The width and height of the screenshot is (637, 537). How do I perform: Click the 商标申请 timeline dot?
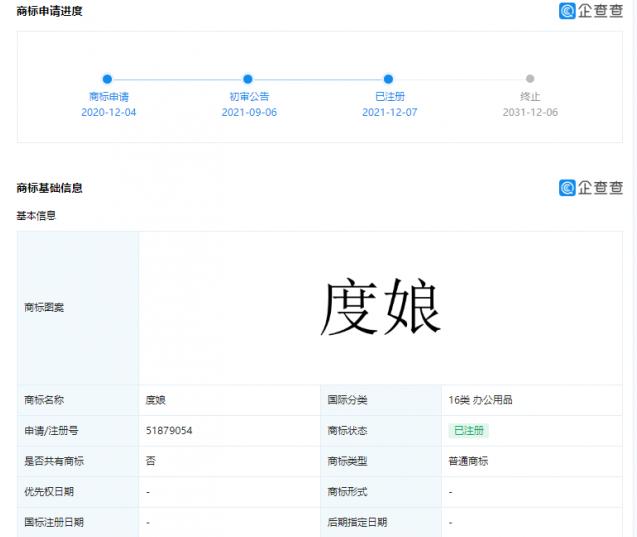[x=107, y=79]
